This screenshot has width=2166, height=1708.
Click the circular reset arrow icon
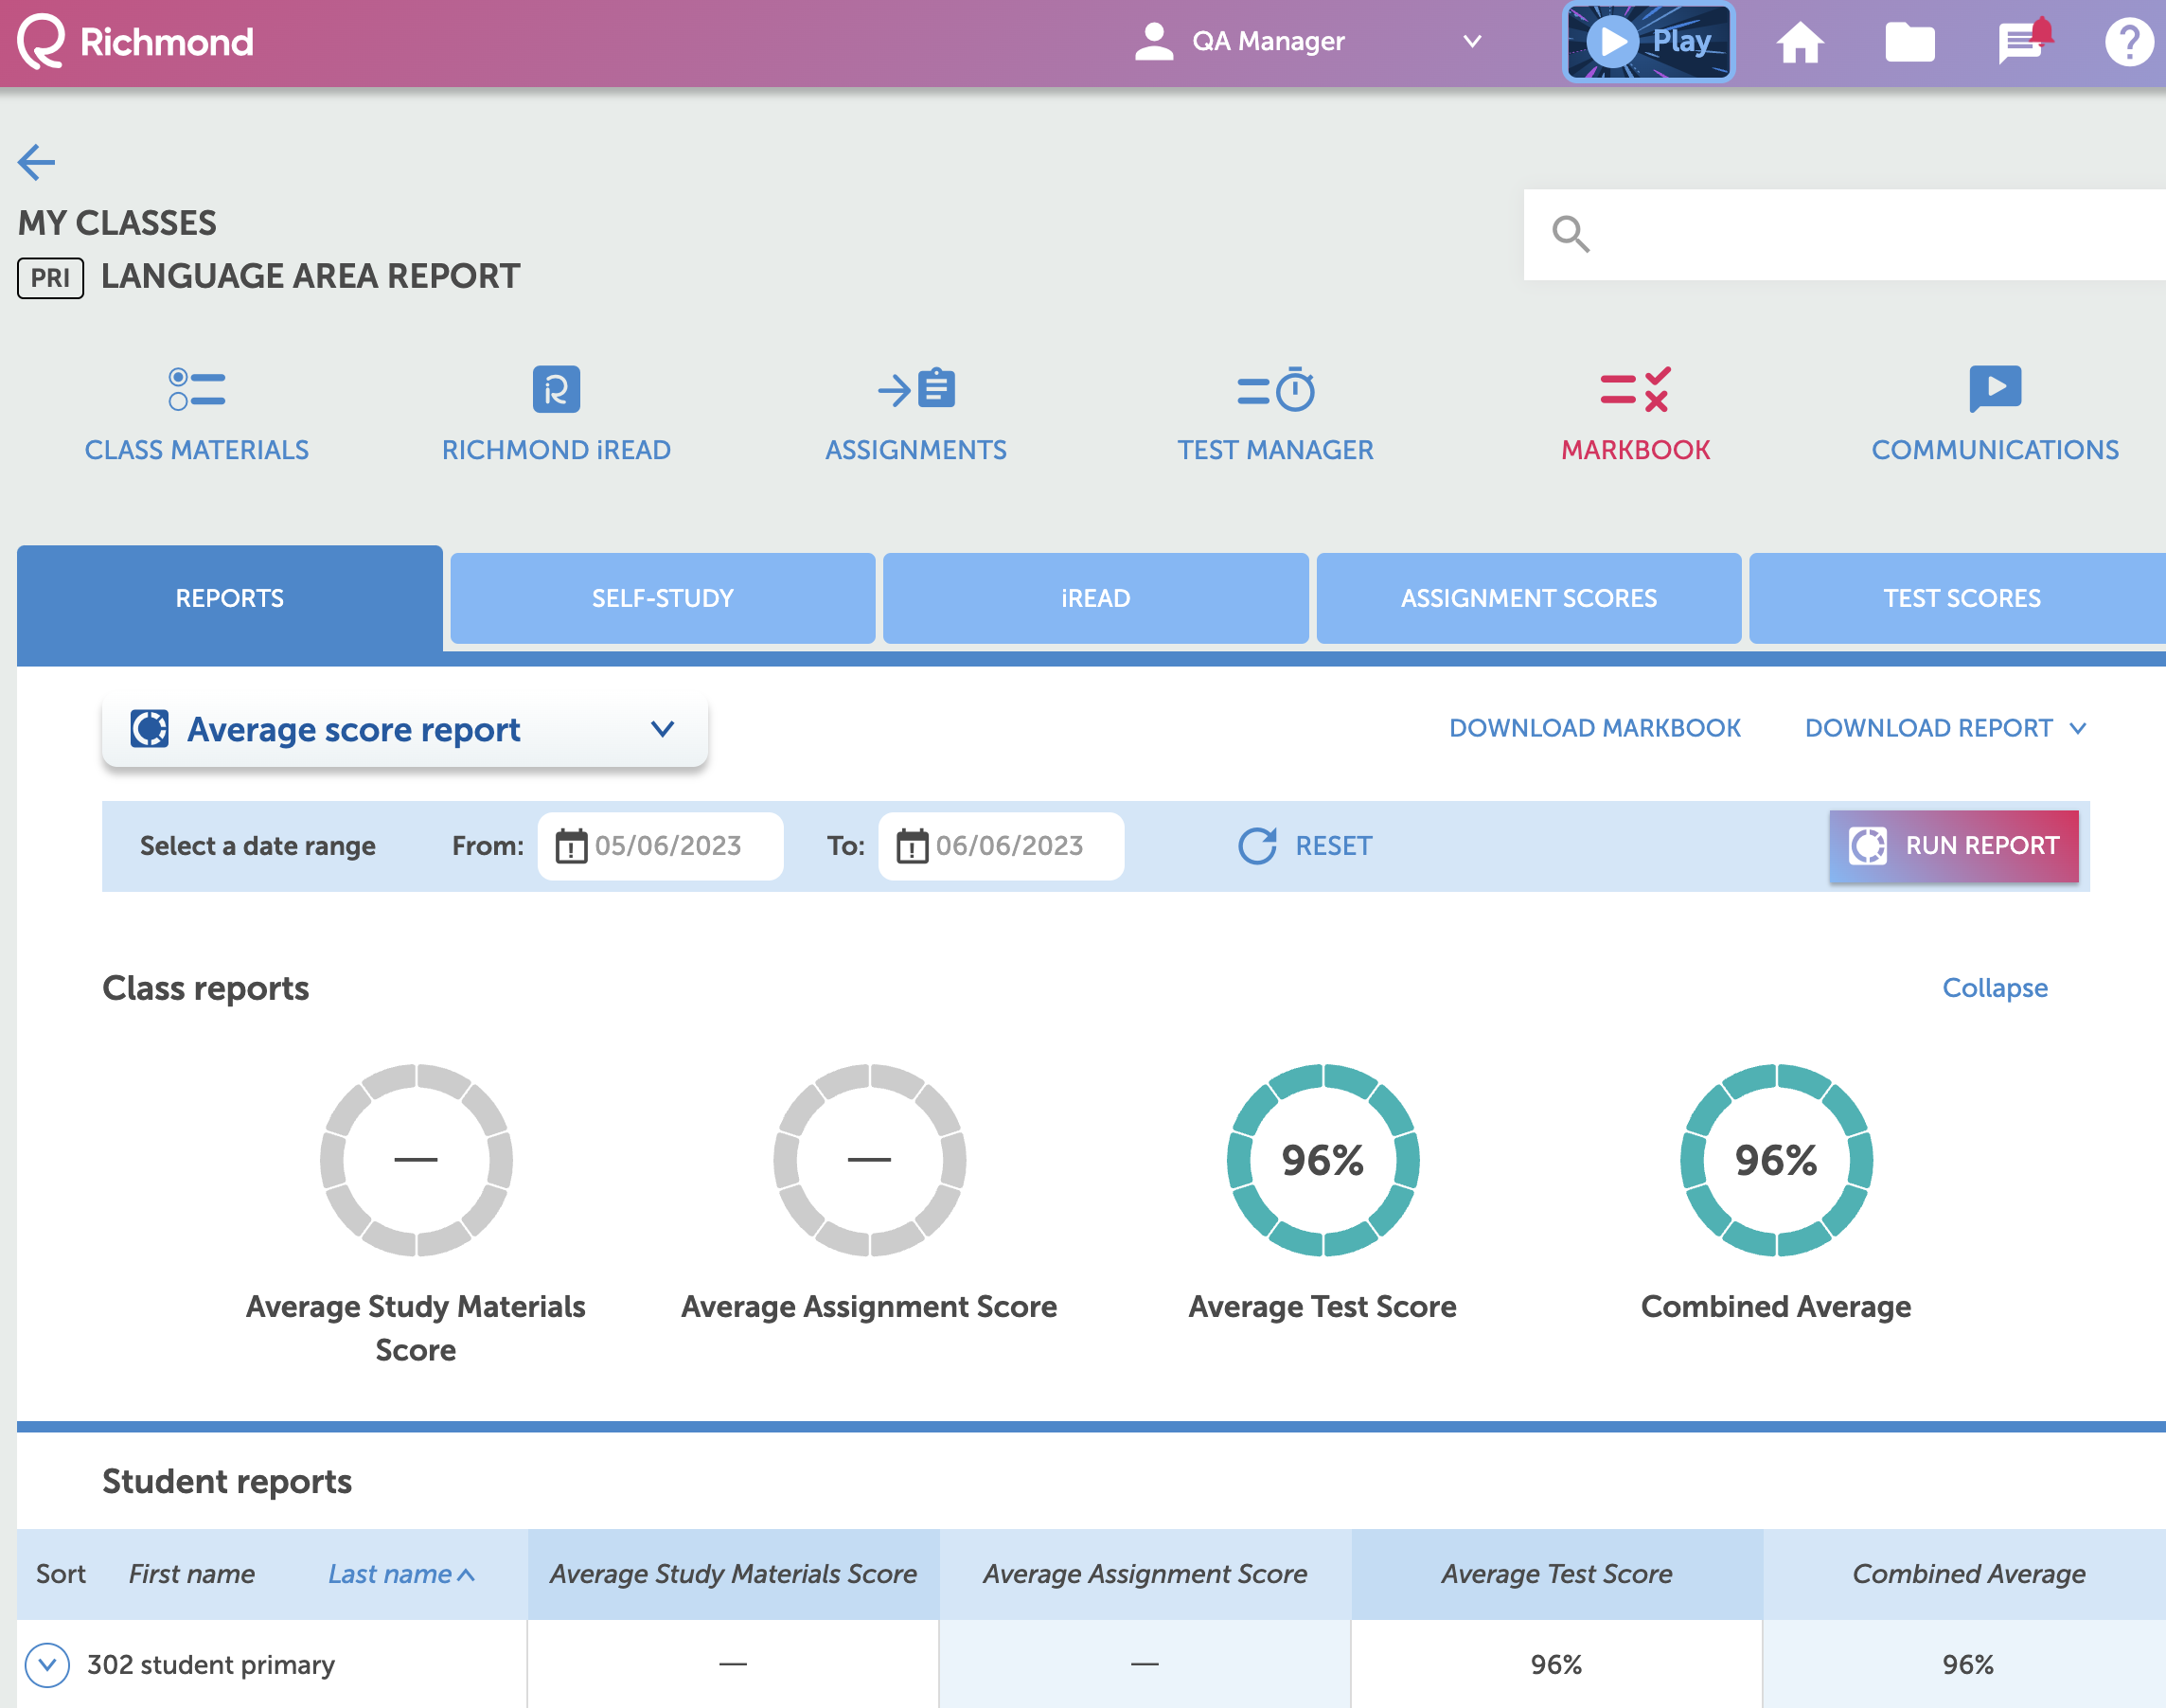click(1258, 846)
